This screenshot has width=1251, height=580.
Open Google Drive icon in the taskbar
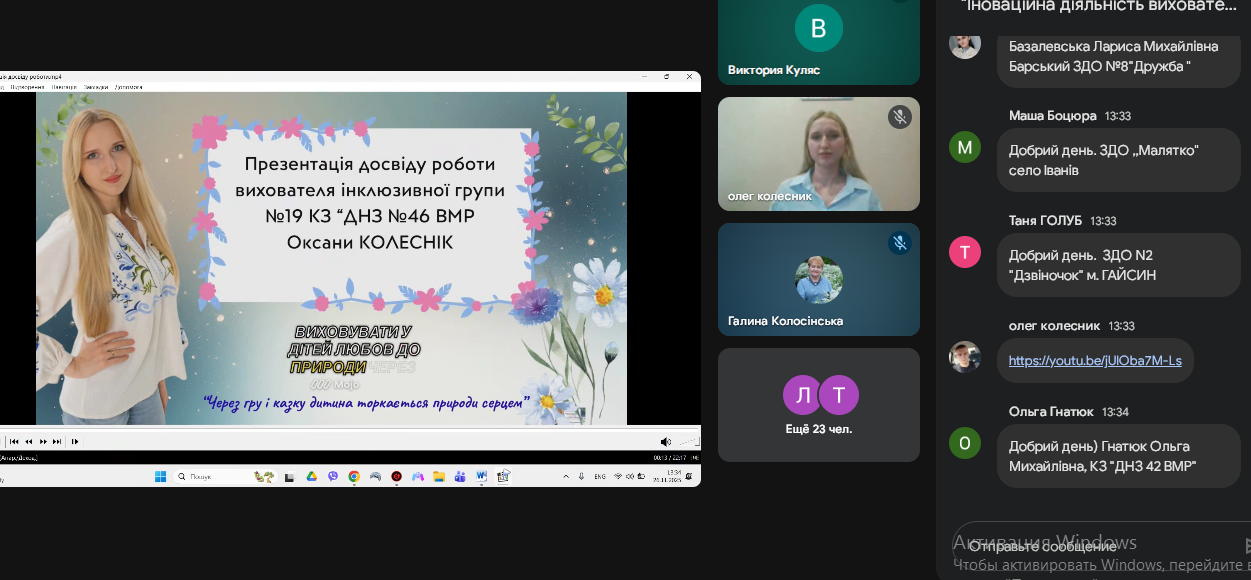pyautogui.click(x=311, y=477)
